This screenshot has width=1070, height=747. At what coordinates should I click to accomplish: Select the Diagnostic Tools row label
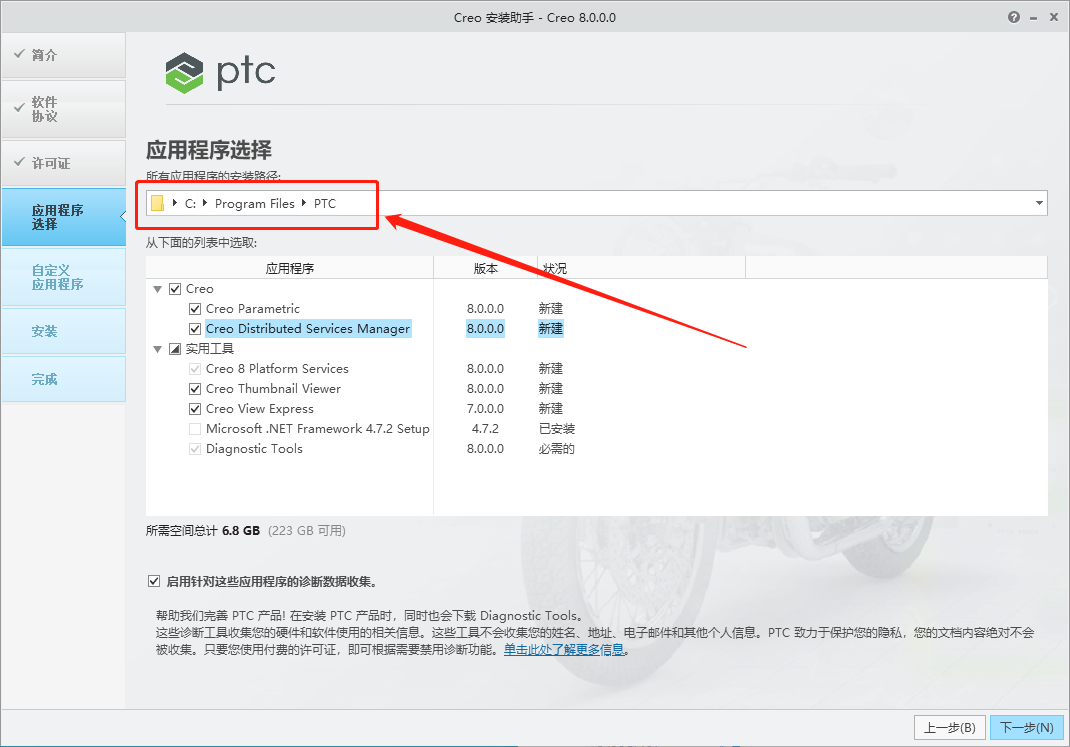[254, 449]
